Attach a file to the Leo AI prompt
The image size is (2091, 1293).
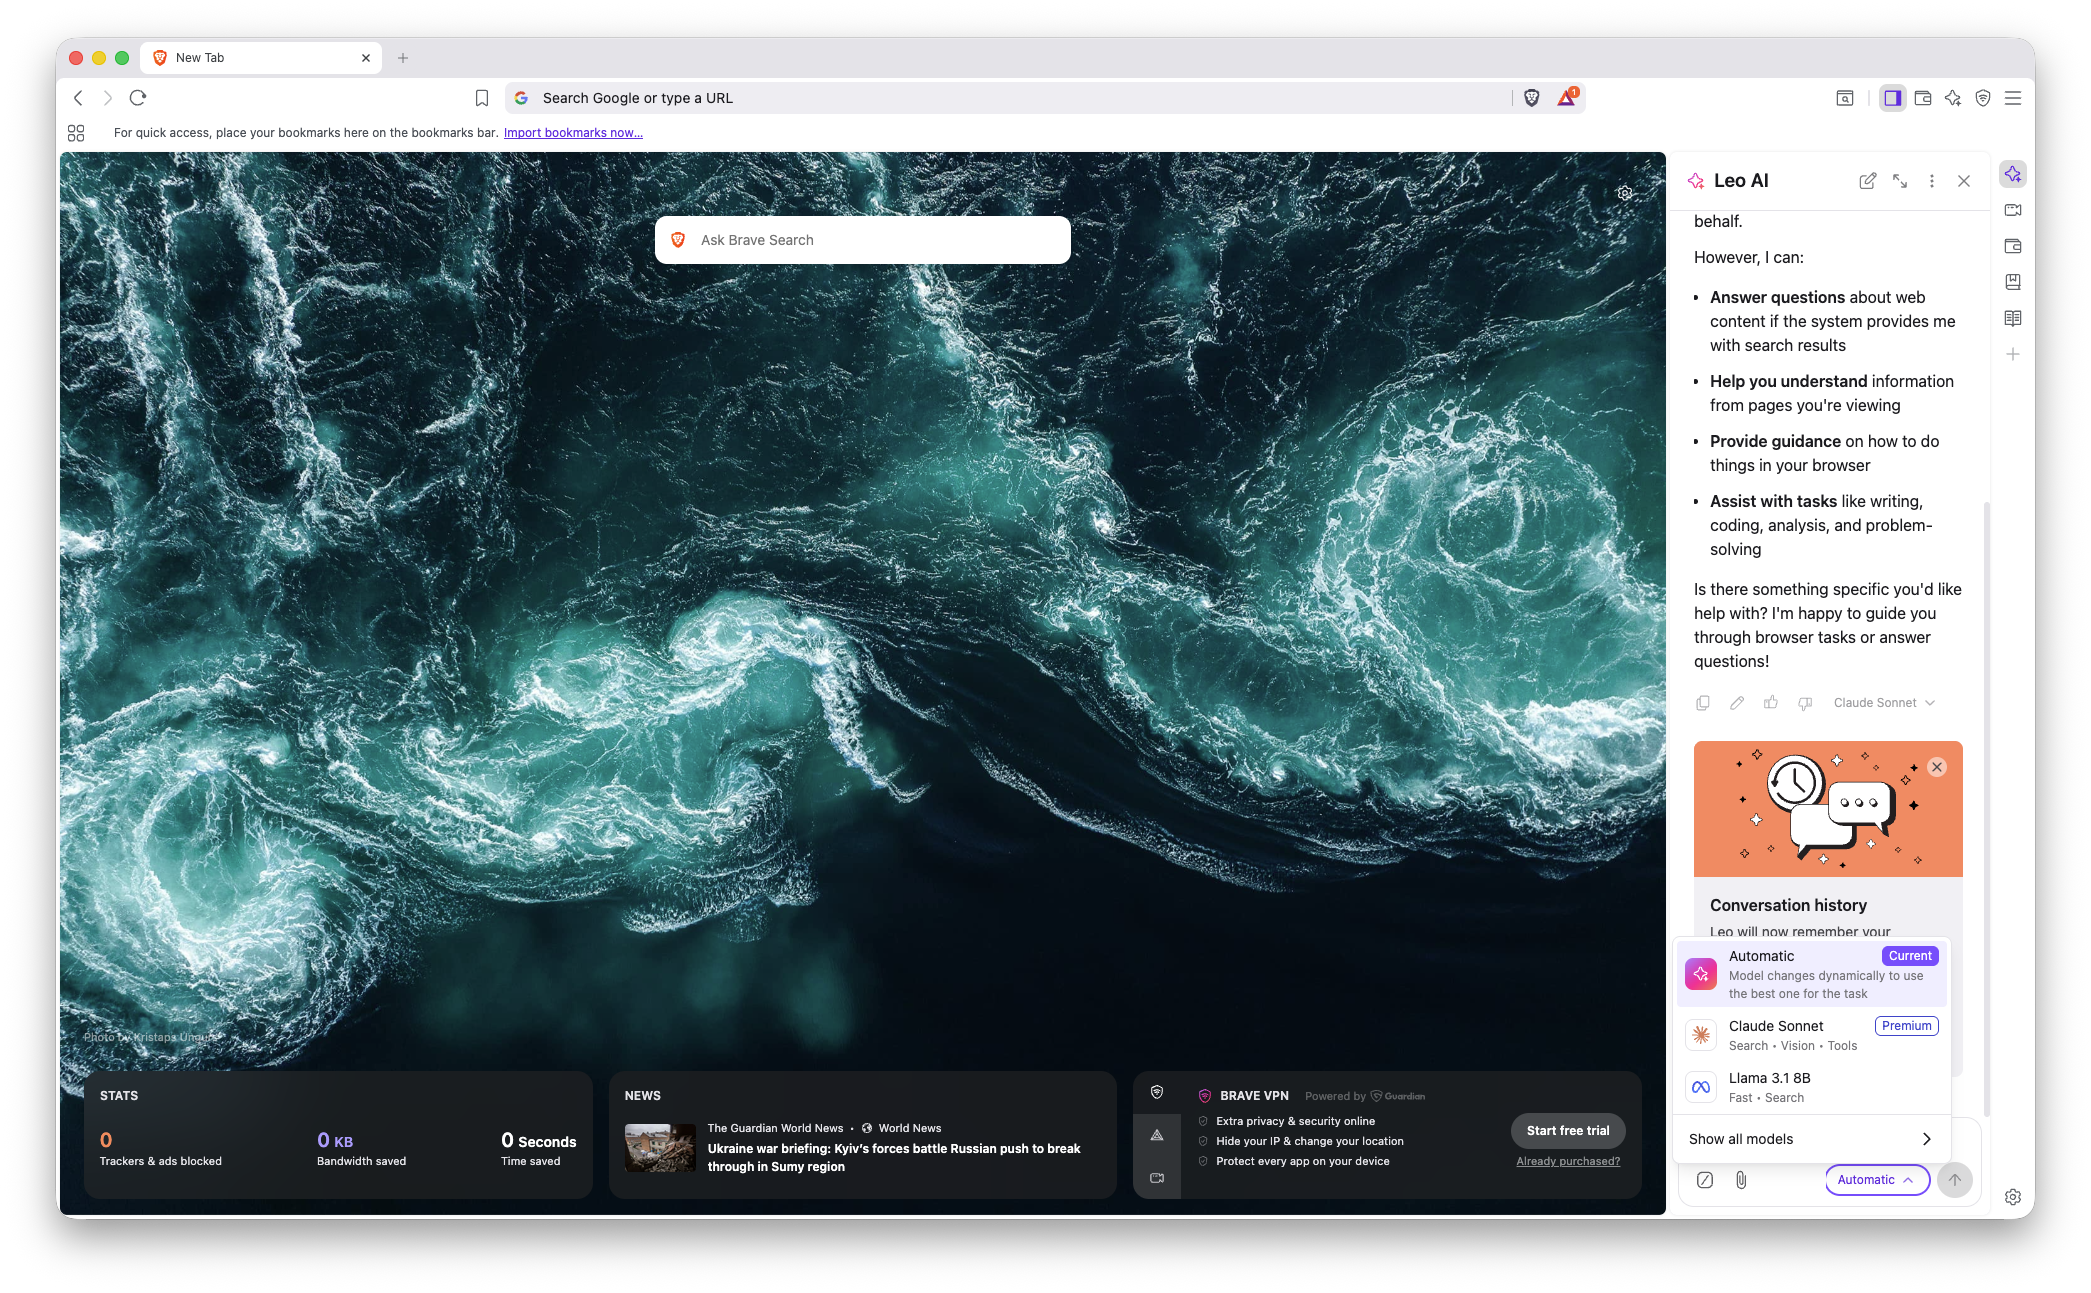point(1742,1180)
